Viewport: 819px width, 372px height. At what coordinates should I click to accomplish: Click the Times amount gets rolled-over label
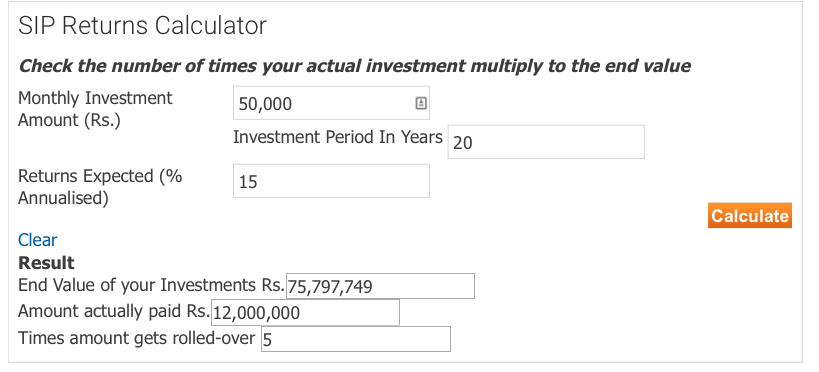click(136, 338)
